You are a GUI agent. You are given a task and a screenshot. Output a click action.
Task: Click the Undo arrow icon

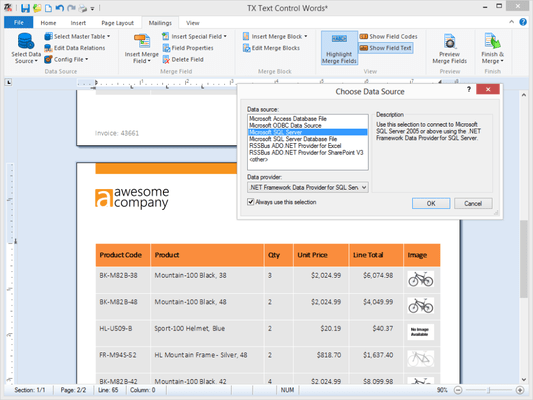coord(60,8)
